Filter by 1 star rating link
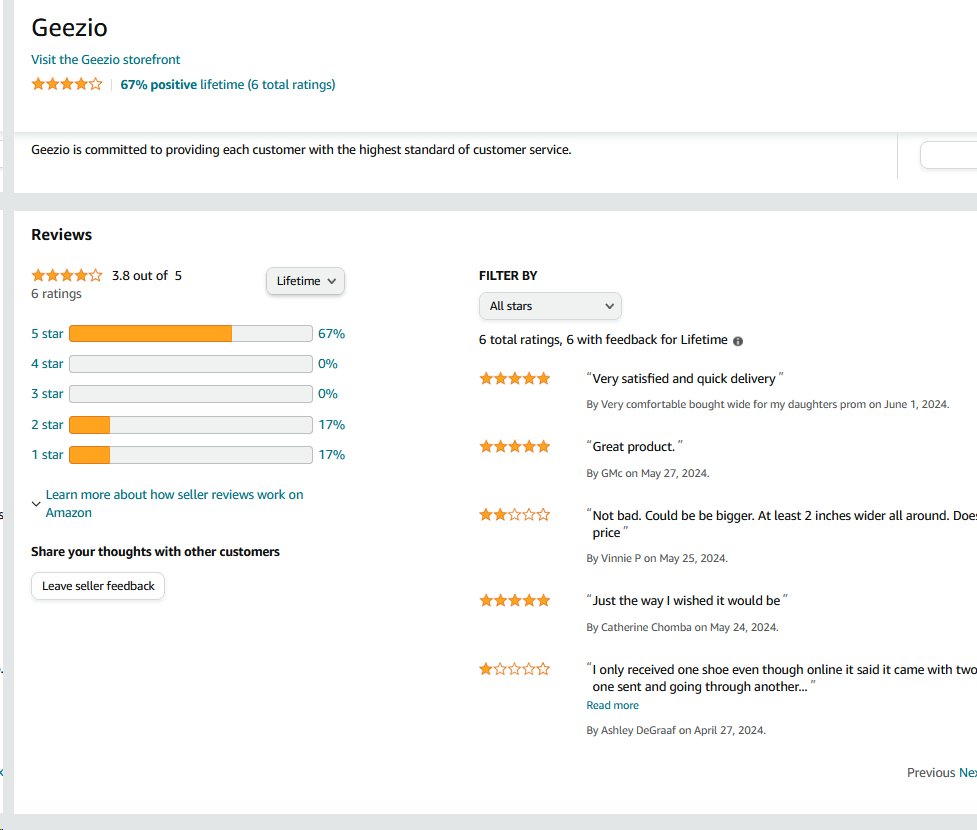This screenshot has height=830, width=977. tap(47, 455)
